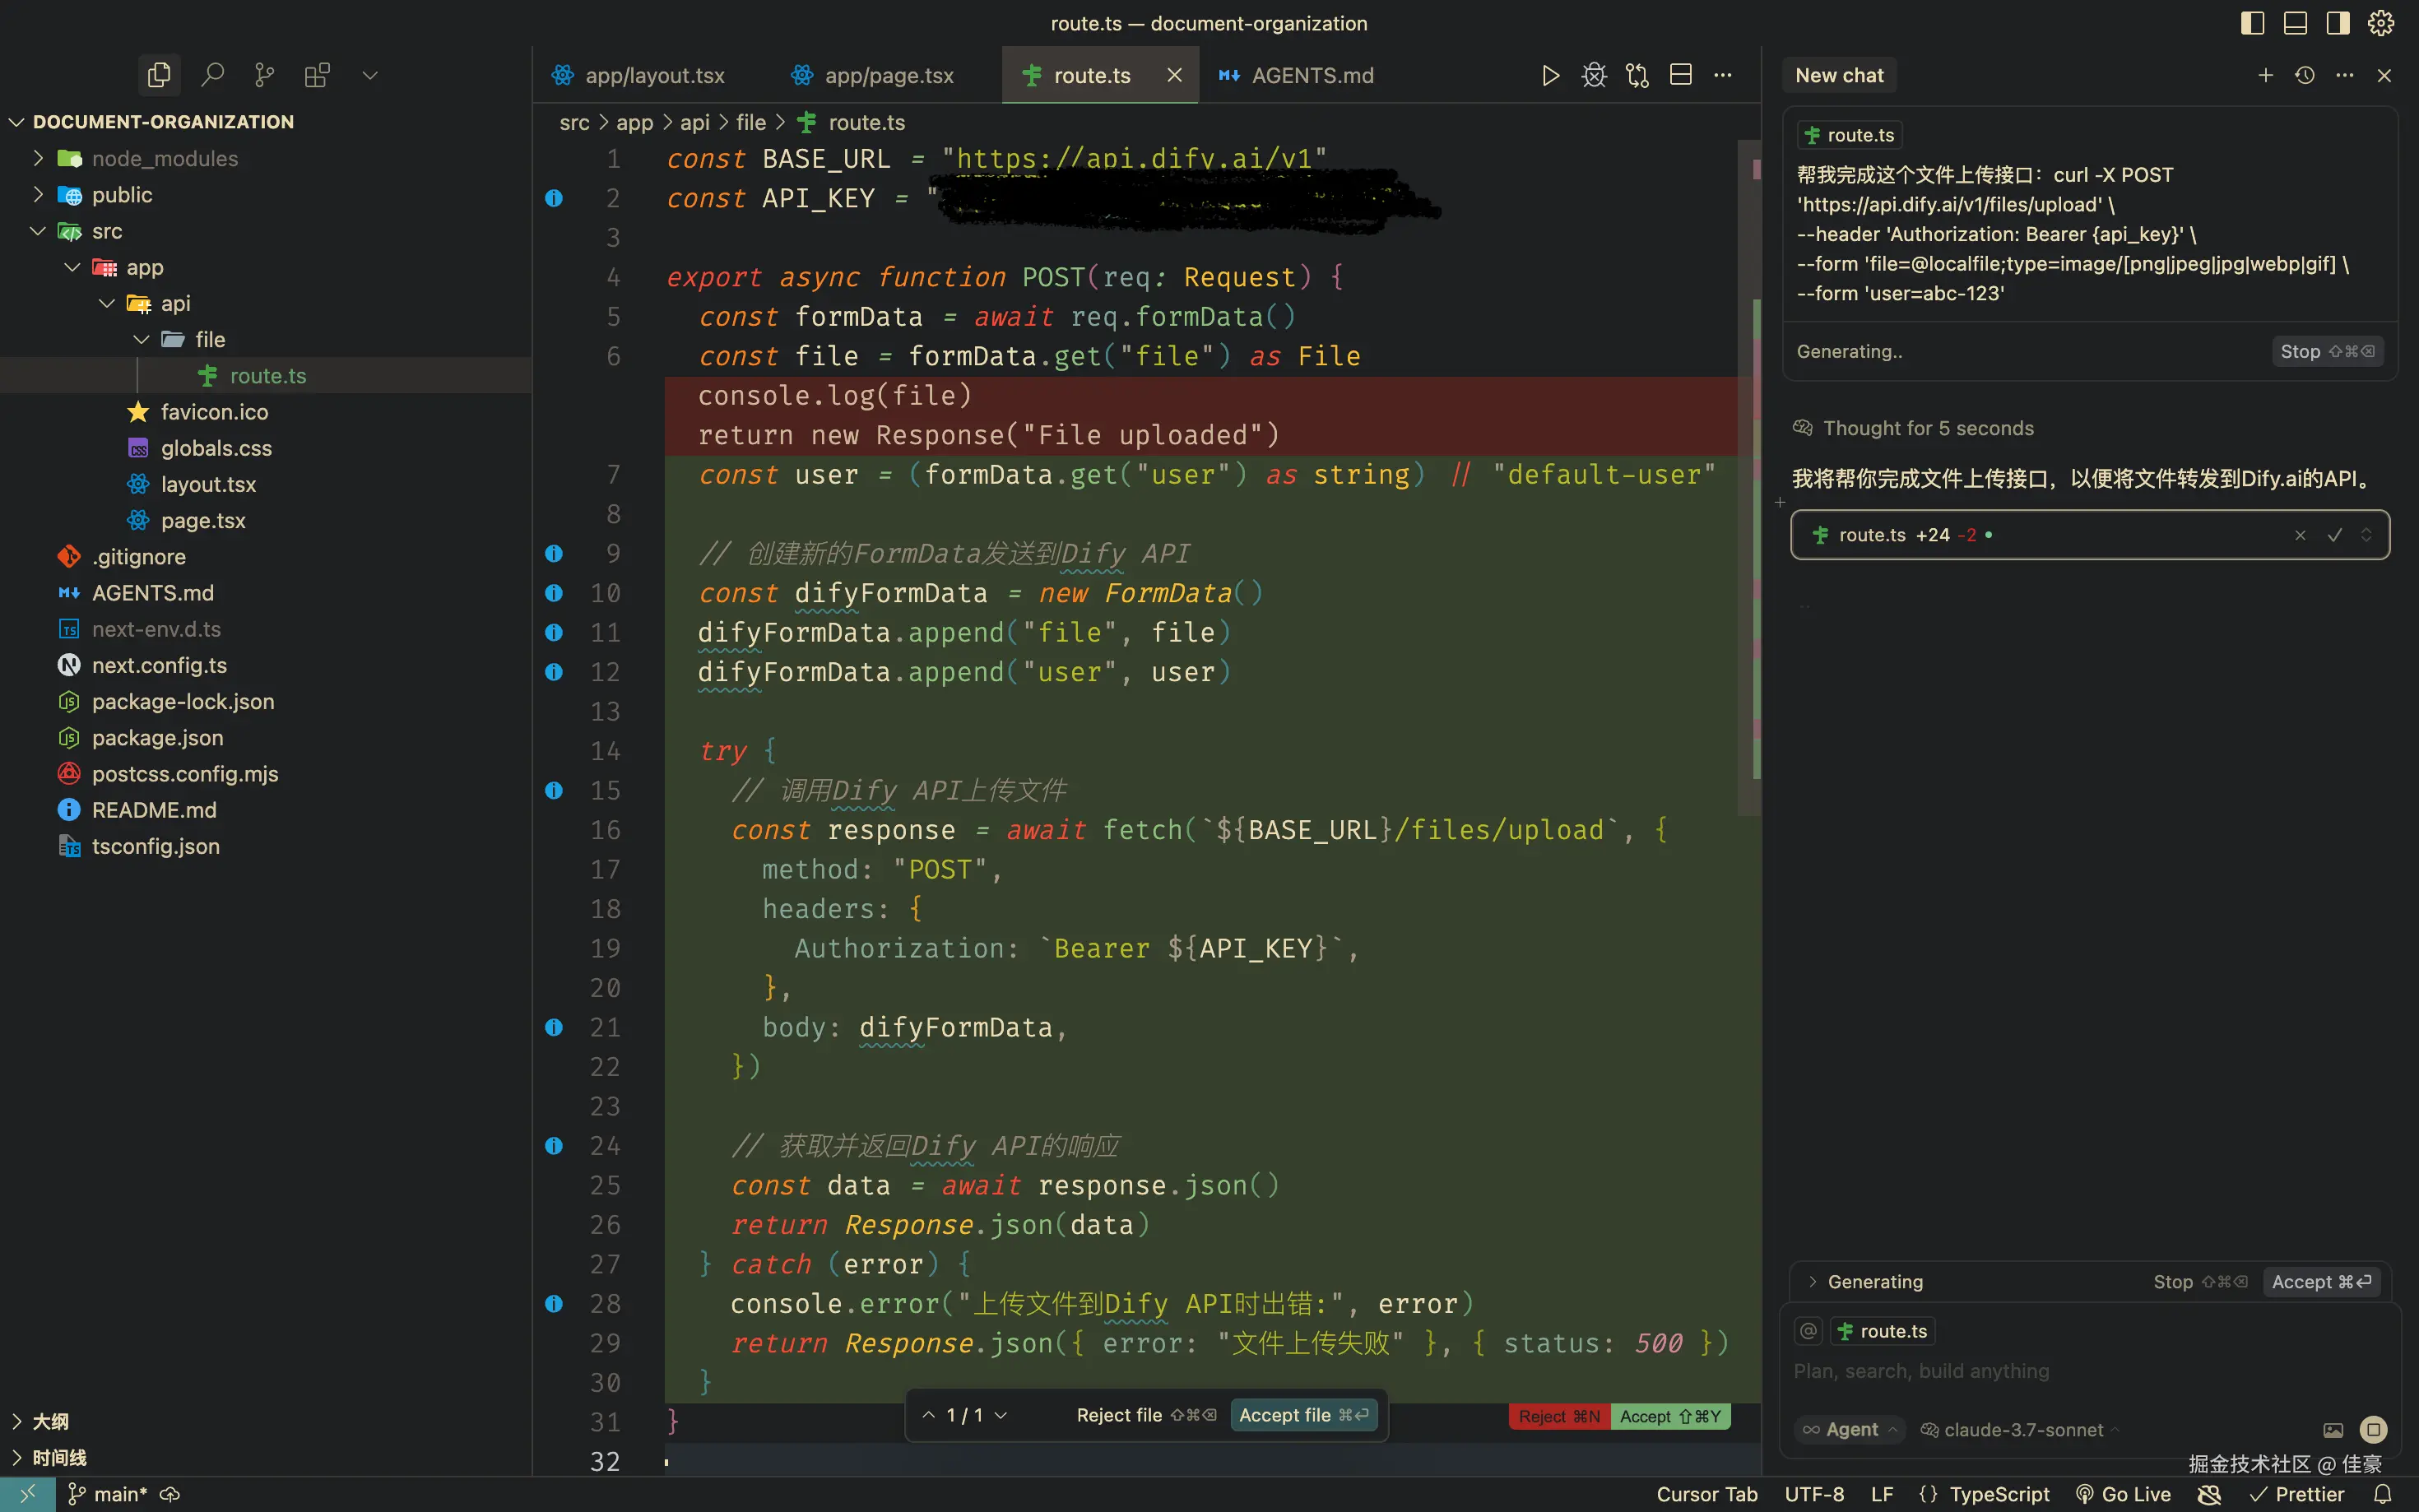Expand the Thought for 5 seconds section
Viewport: 2419px width, 1512px height.
(x=1913, y=428)
